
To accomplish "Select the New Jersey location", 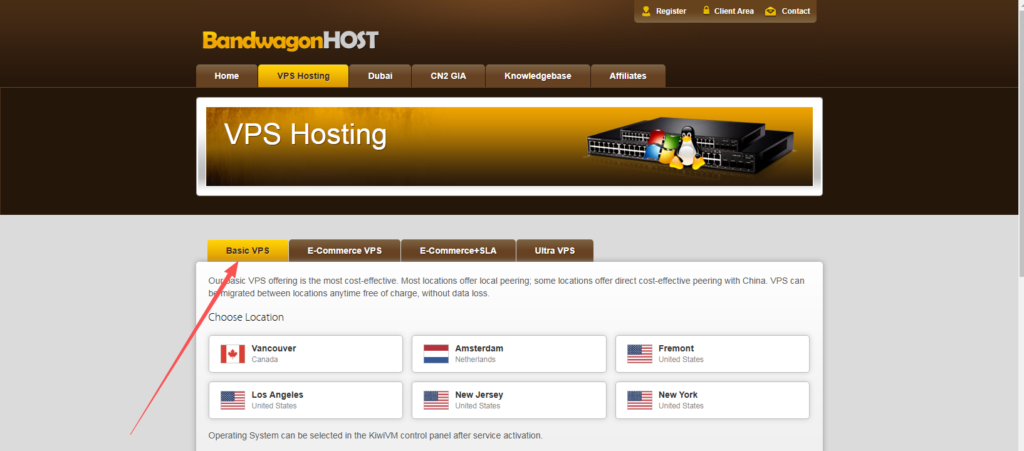I will (x=509, y=400).
